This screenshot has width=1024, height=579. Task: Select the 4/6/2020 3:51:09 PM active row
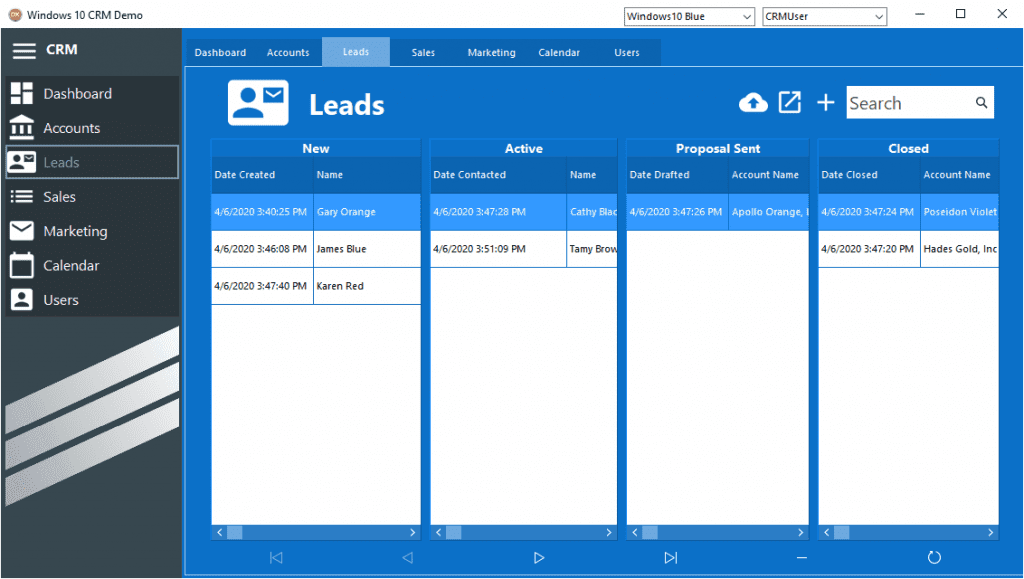coord(524,249)
